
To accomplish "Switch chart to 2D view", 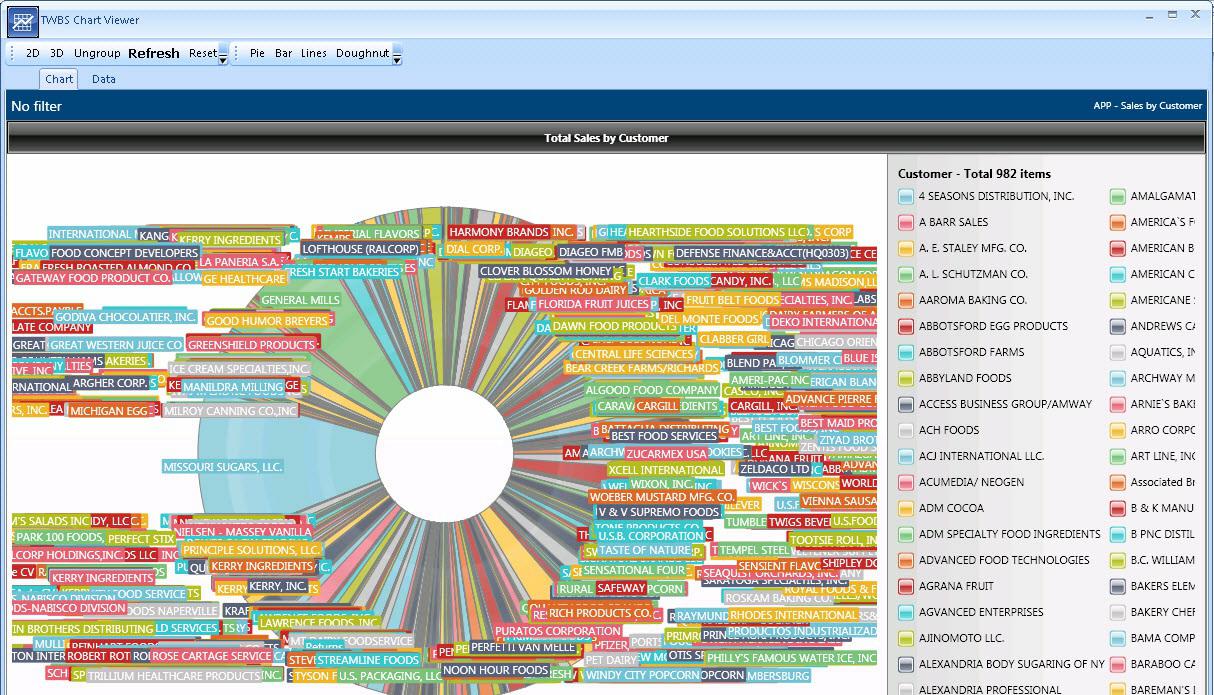I will coord(33,53).
